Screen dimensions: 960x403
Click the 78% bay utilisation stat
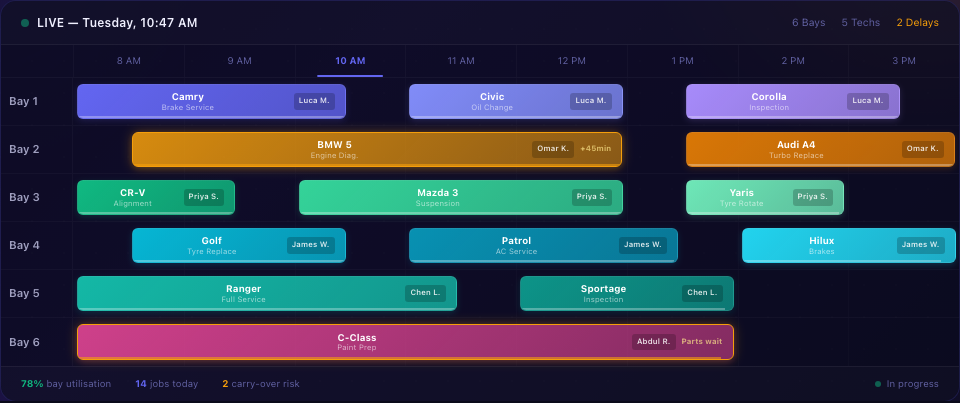pos(66,384)
